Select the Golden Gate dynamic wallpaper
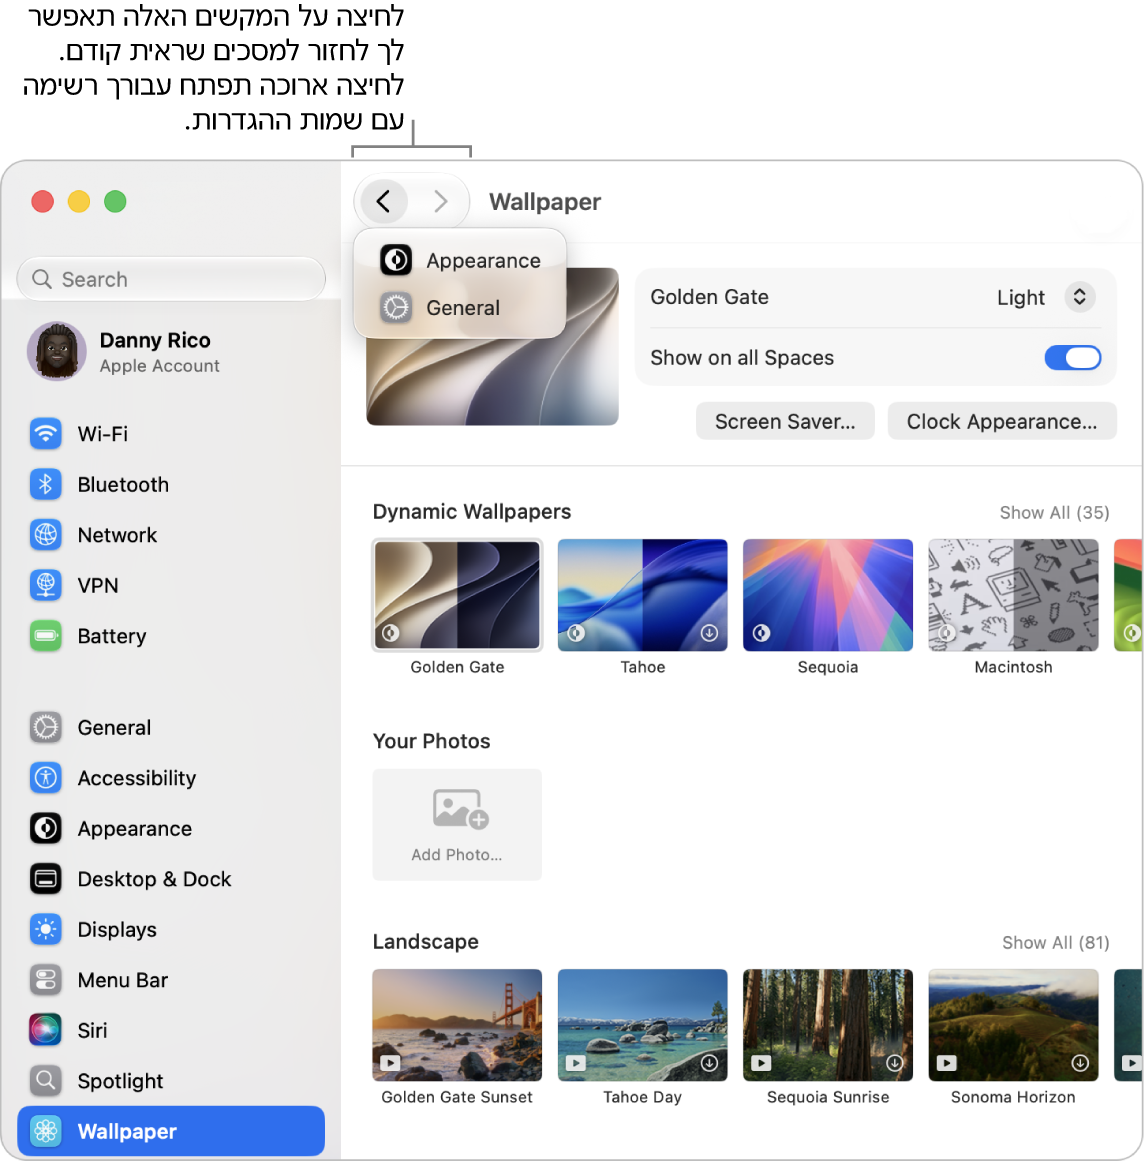 457,595
